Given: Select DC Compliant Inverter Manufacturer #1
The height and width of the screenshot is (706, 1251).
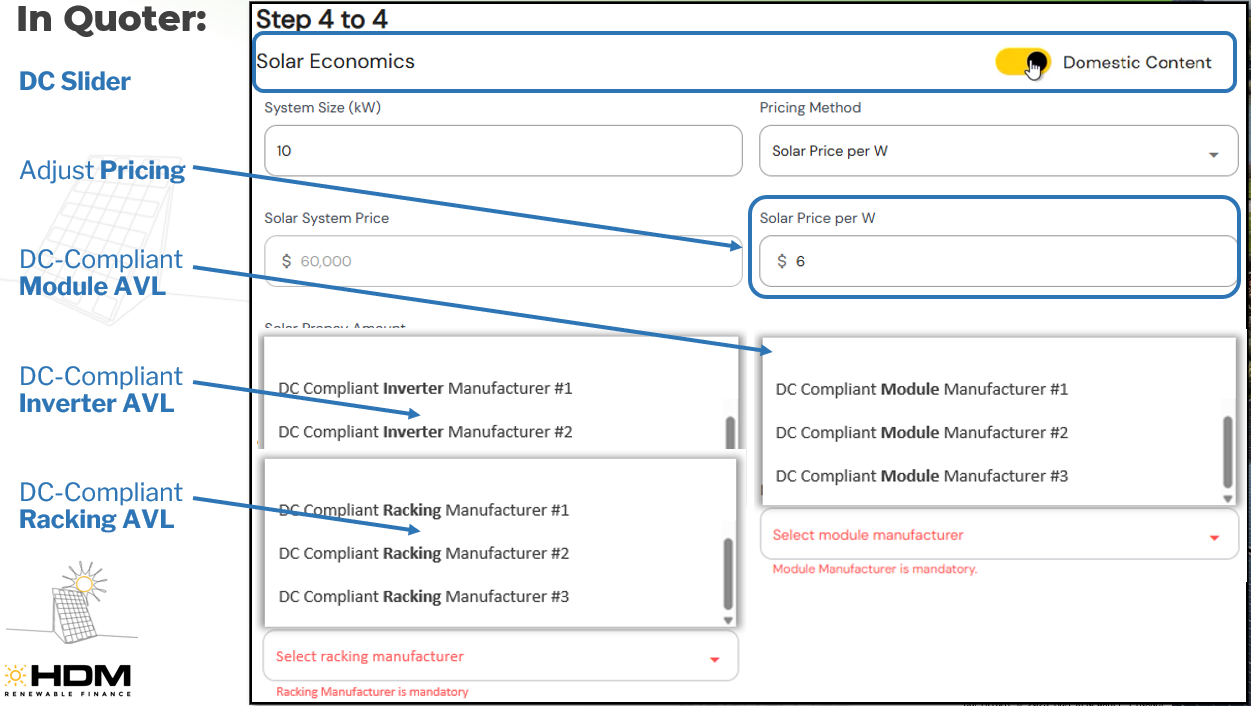Looking at the screenshot, I should pos(425,388).
